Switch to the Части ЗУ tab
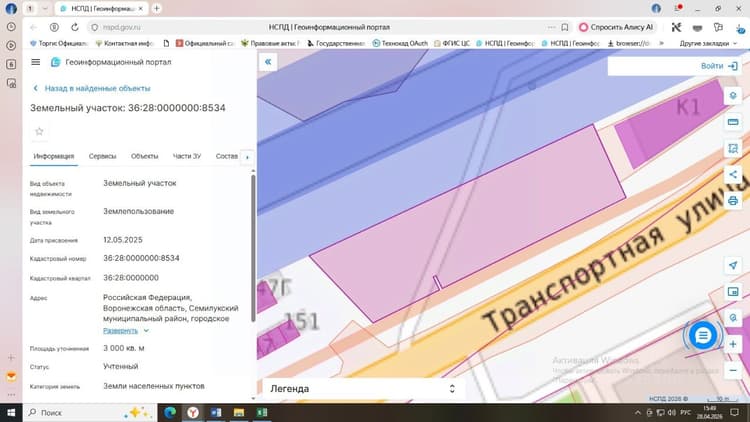This screenshot has height=422, width=750. (x=187, y=156)
